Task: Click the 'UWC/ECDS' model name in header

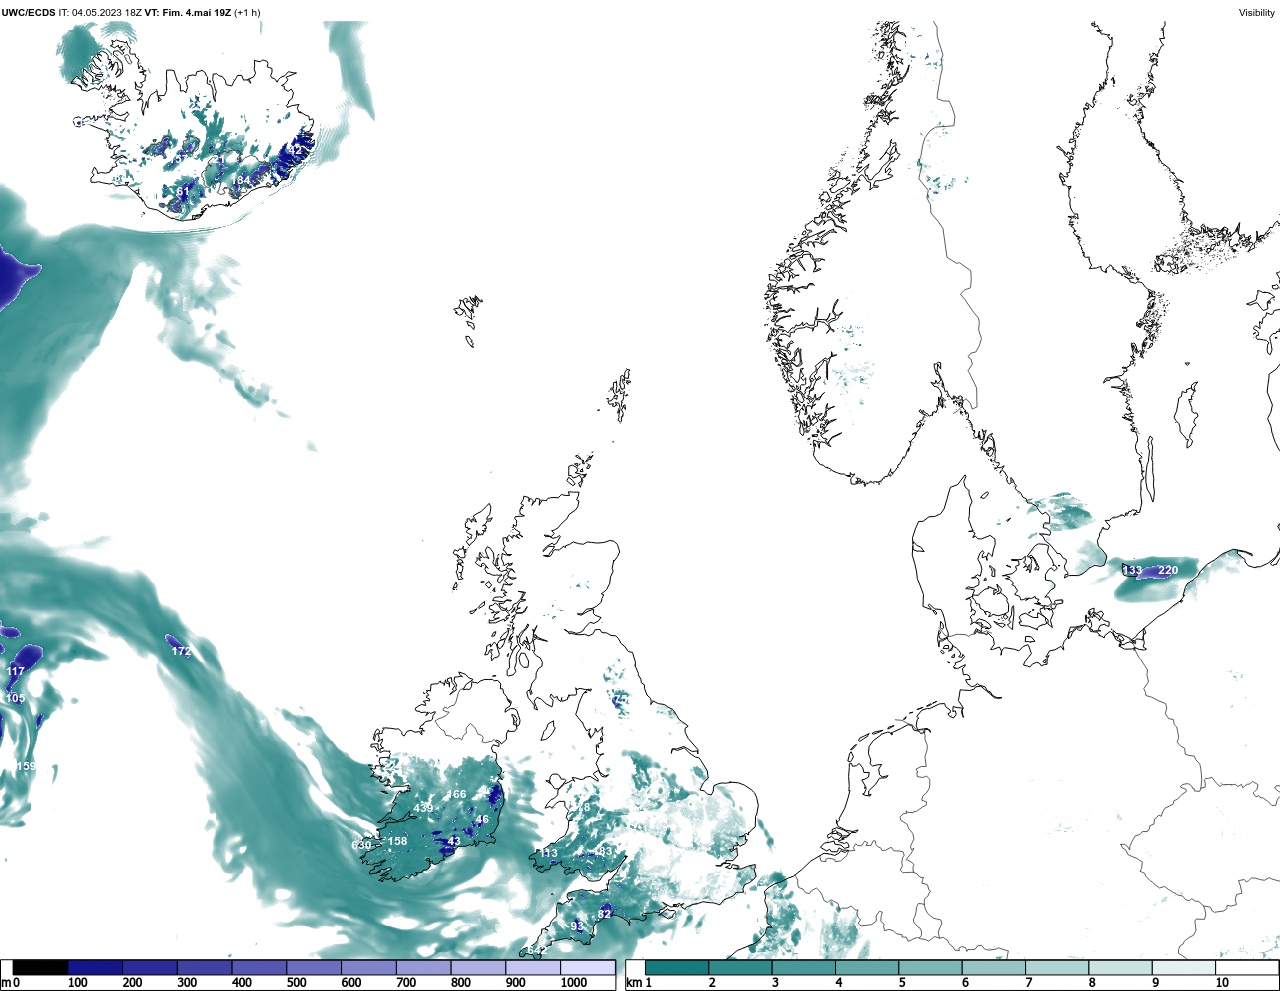Action: (28, 13)
